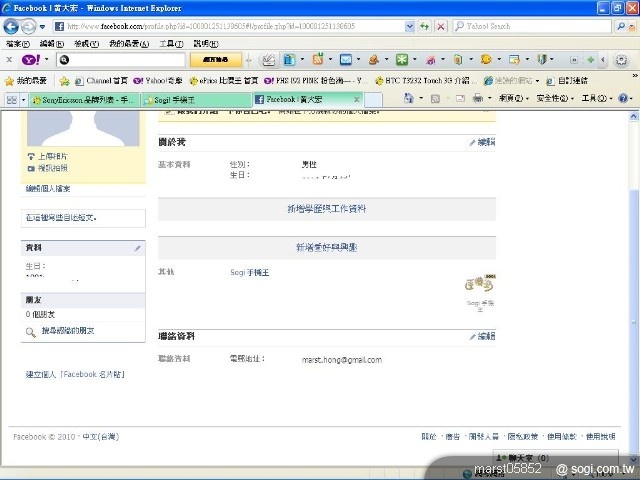Open the 工具(T) menu
The image size is (640, 480).
click(x=171, y=44)
